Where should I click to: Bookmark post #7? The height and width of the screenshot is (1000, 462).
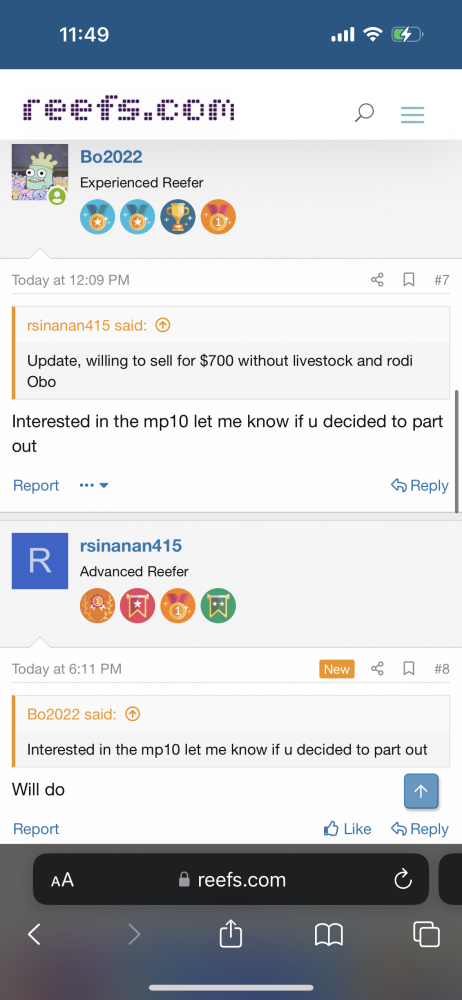409,279
